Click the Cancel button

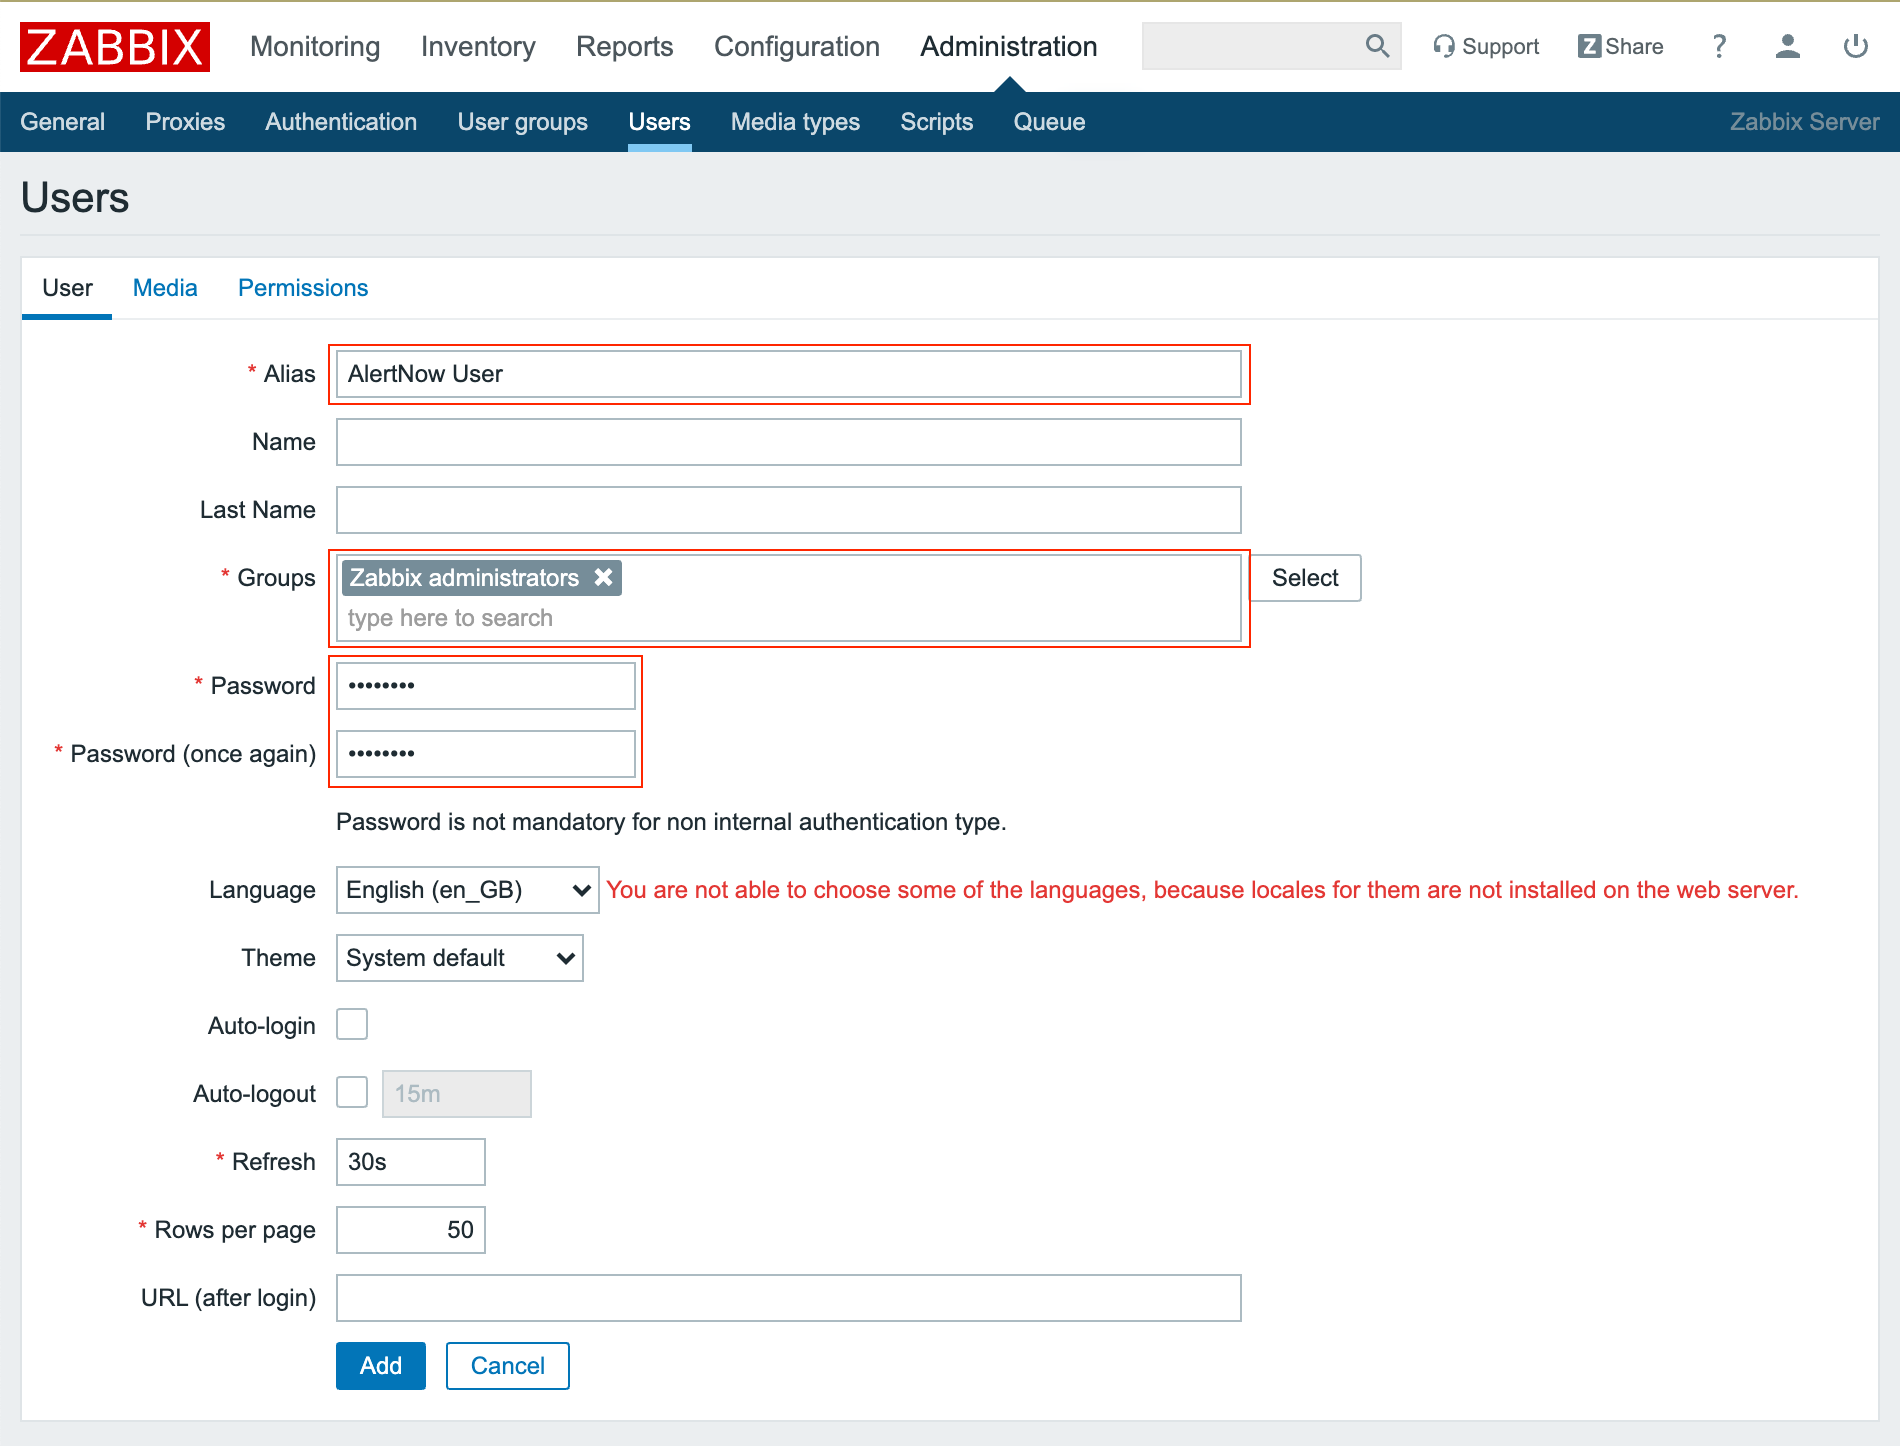point(507,1366)
